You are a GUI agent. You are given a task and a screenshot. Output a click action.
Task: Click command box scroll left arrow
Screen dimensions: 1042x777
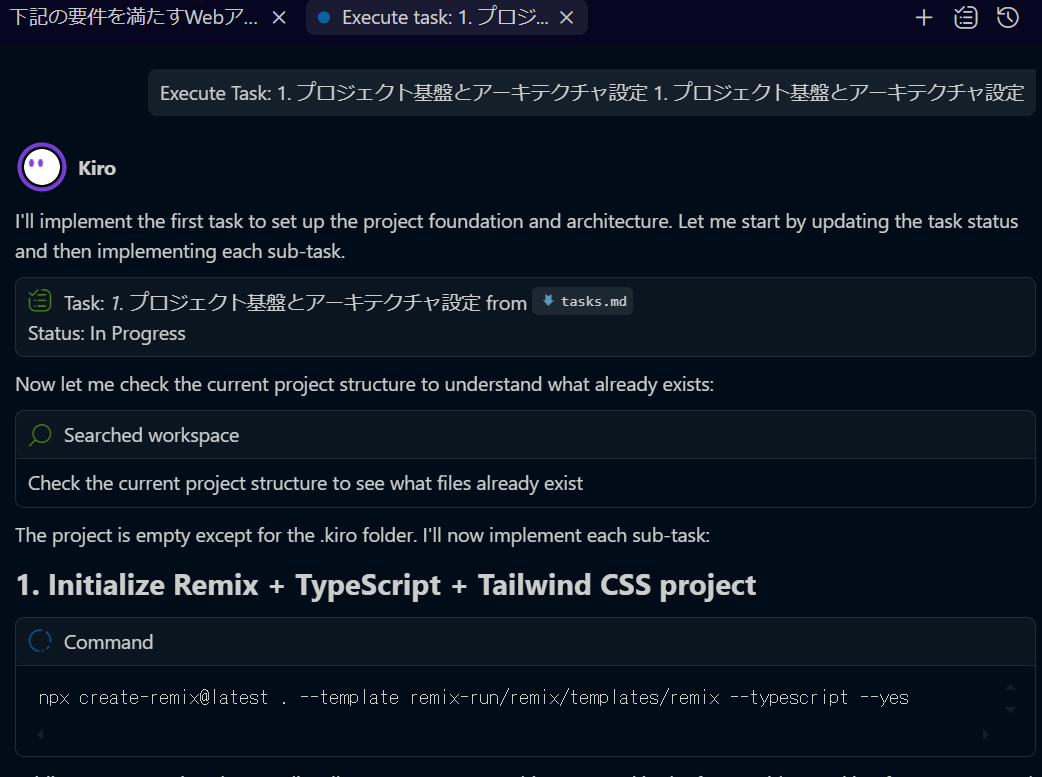(41, 734)
